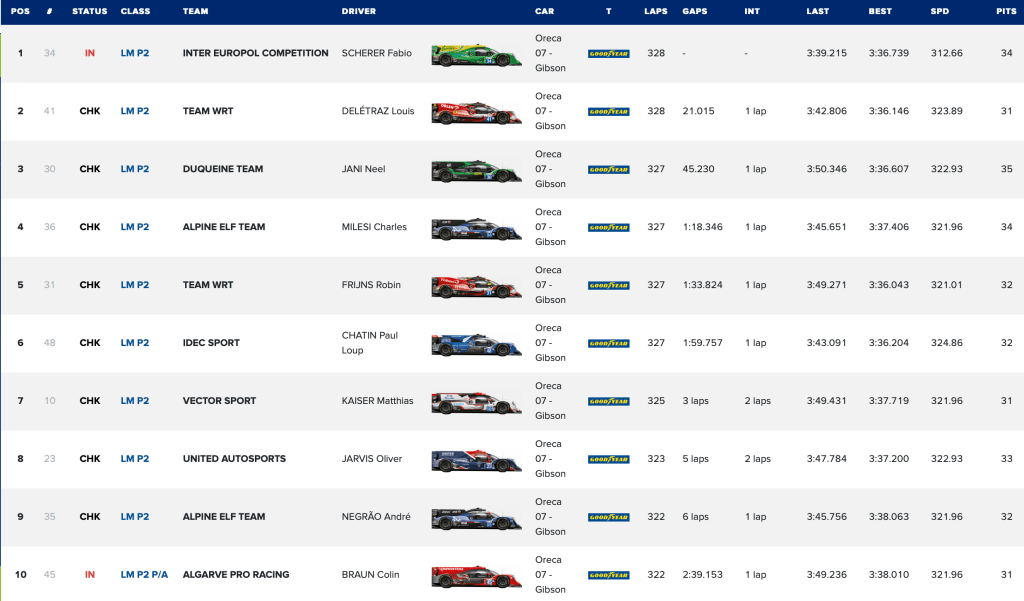The height and width of the screenshot is (601, 1024).
Task: Click the CLASS column header
Action: tap(135, 11)
